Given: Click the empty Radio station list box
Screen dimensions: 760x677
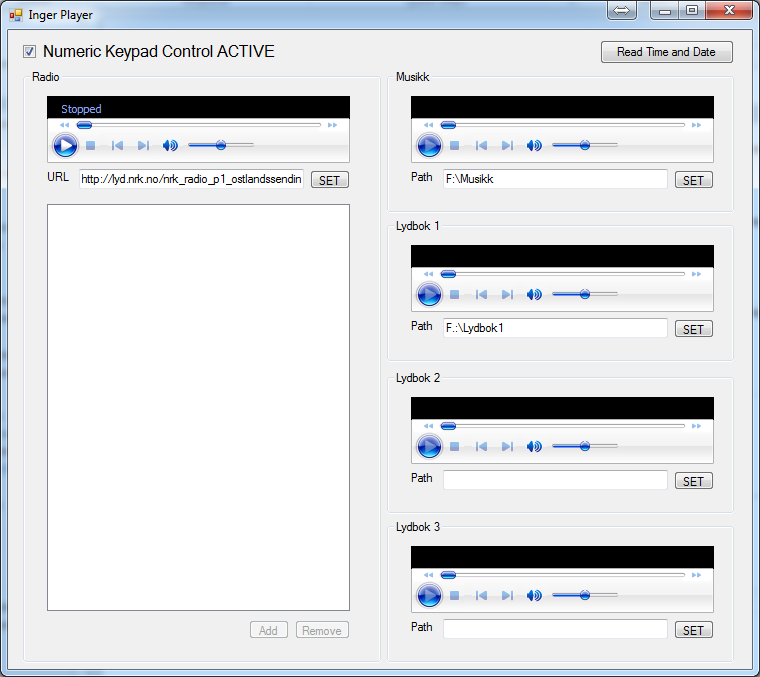Looking at the screenshot, I should 198,407.
